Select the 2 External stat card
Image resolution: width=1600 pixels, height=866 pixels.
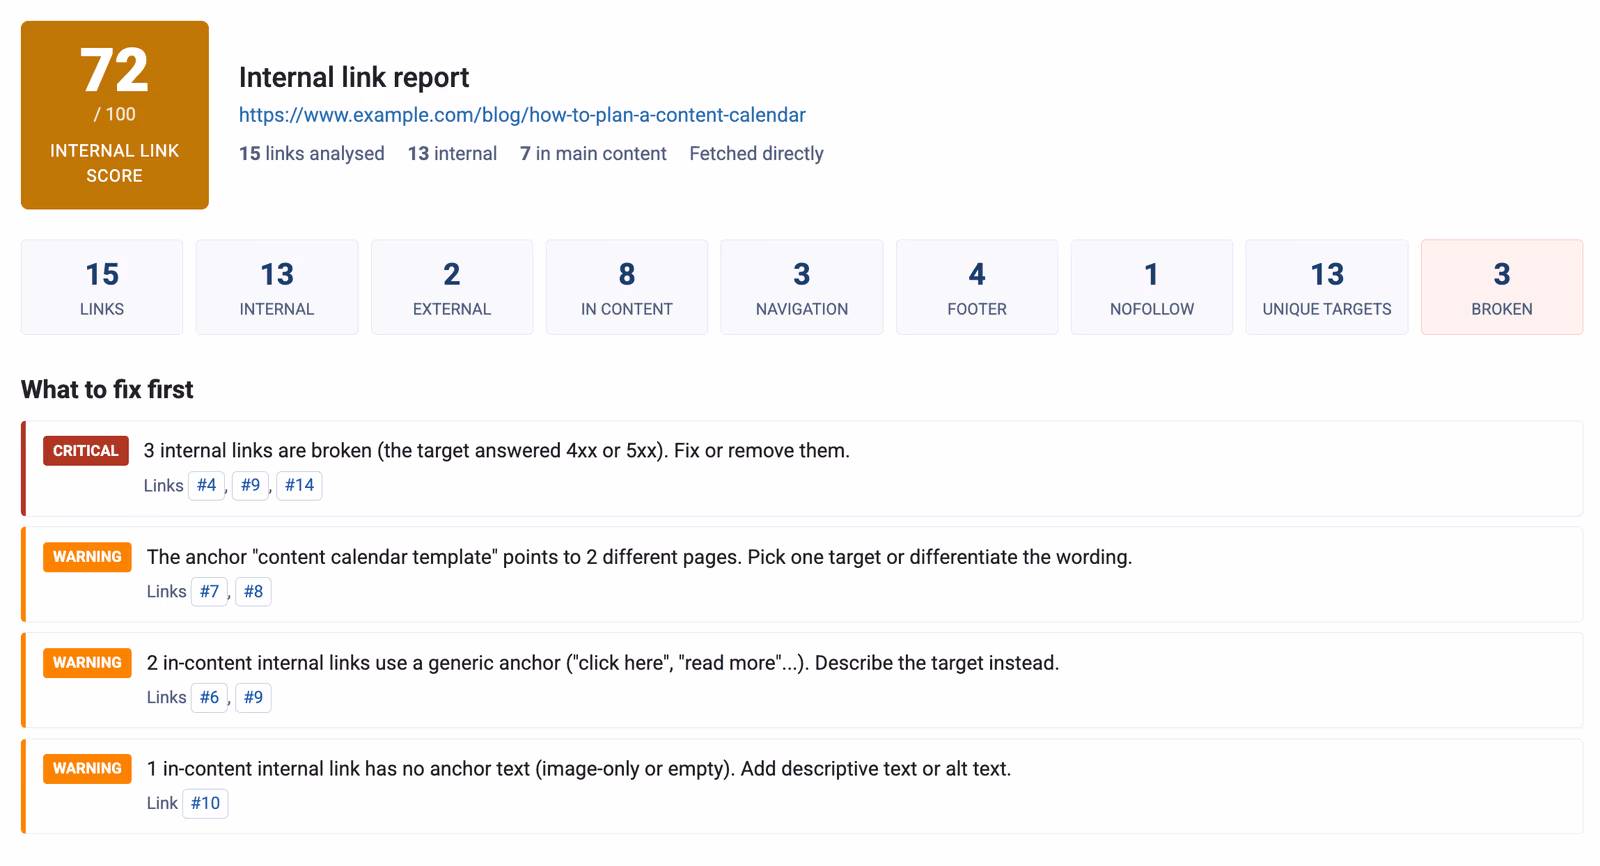tap(452, 287)
